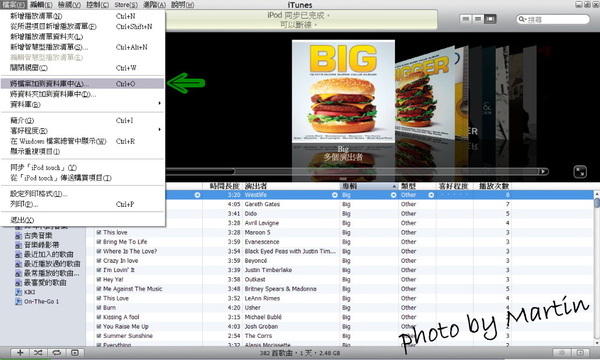
Task: Choose 新增智慧型播放清單 menu item
Action: coord(82,47)
